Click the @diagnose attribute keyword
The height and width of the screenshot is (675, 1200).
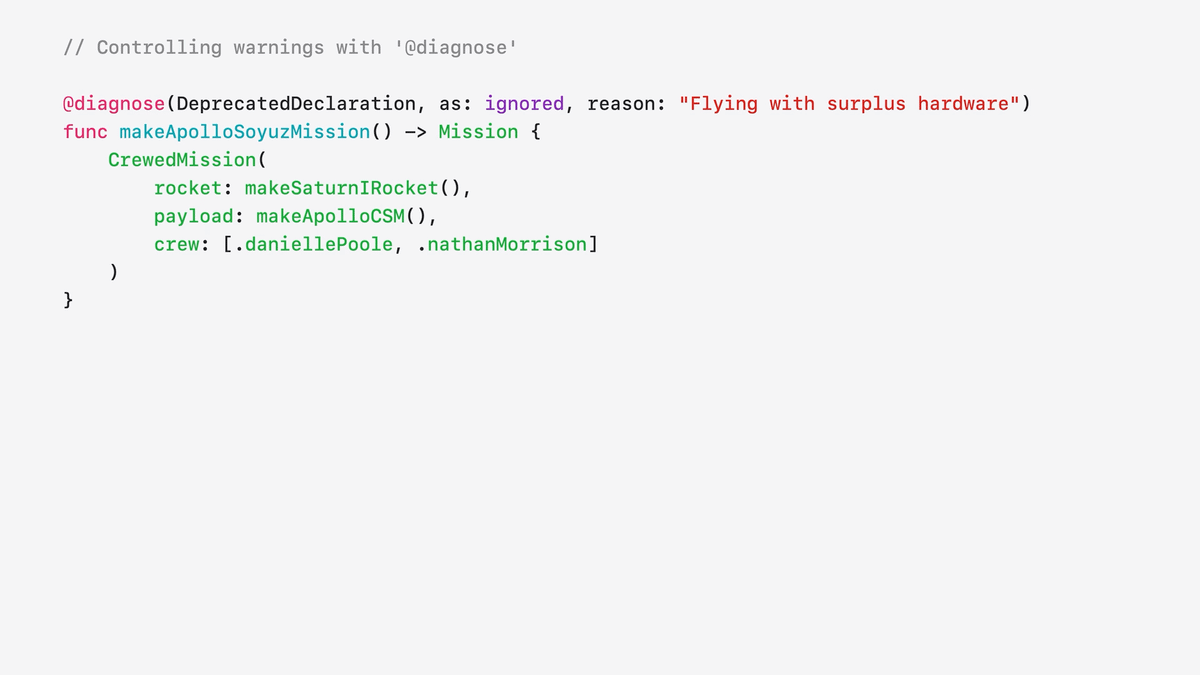pyautogui.click(x=114, y=104)
